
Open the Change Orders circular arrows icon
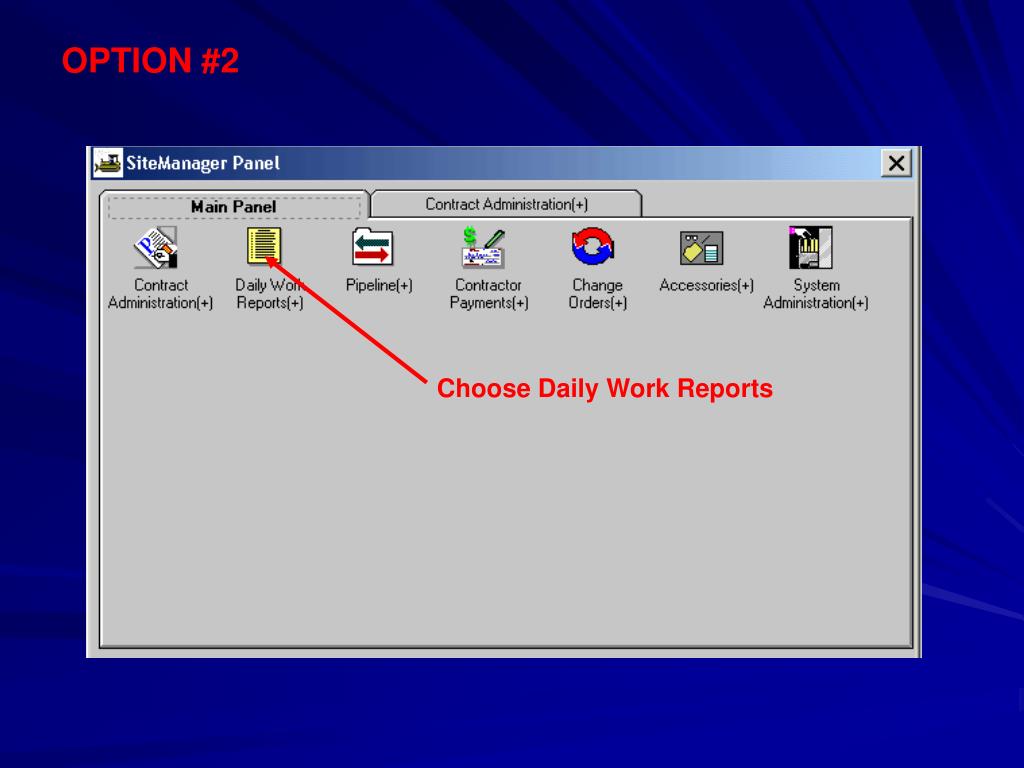coord(592,246)
